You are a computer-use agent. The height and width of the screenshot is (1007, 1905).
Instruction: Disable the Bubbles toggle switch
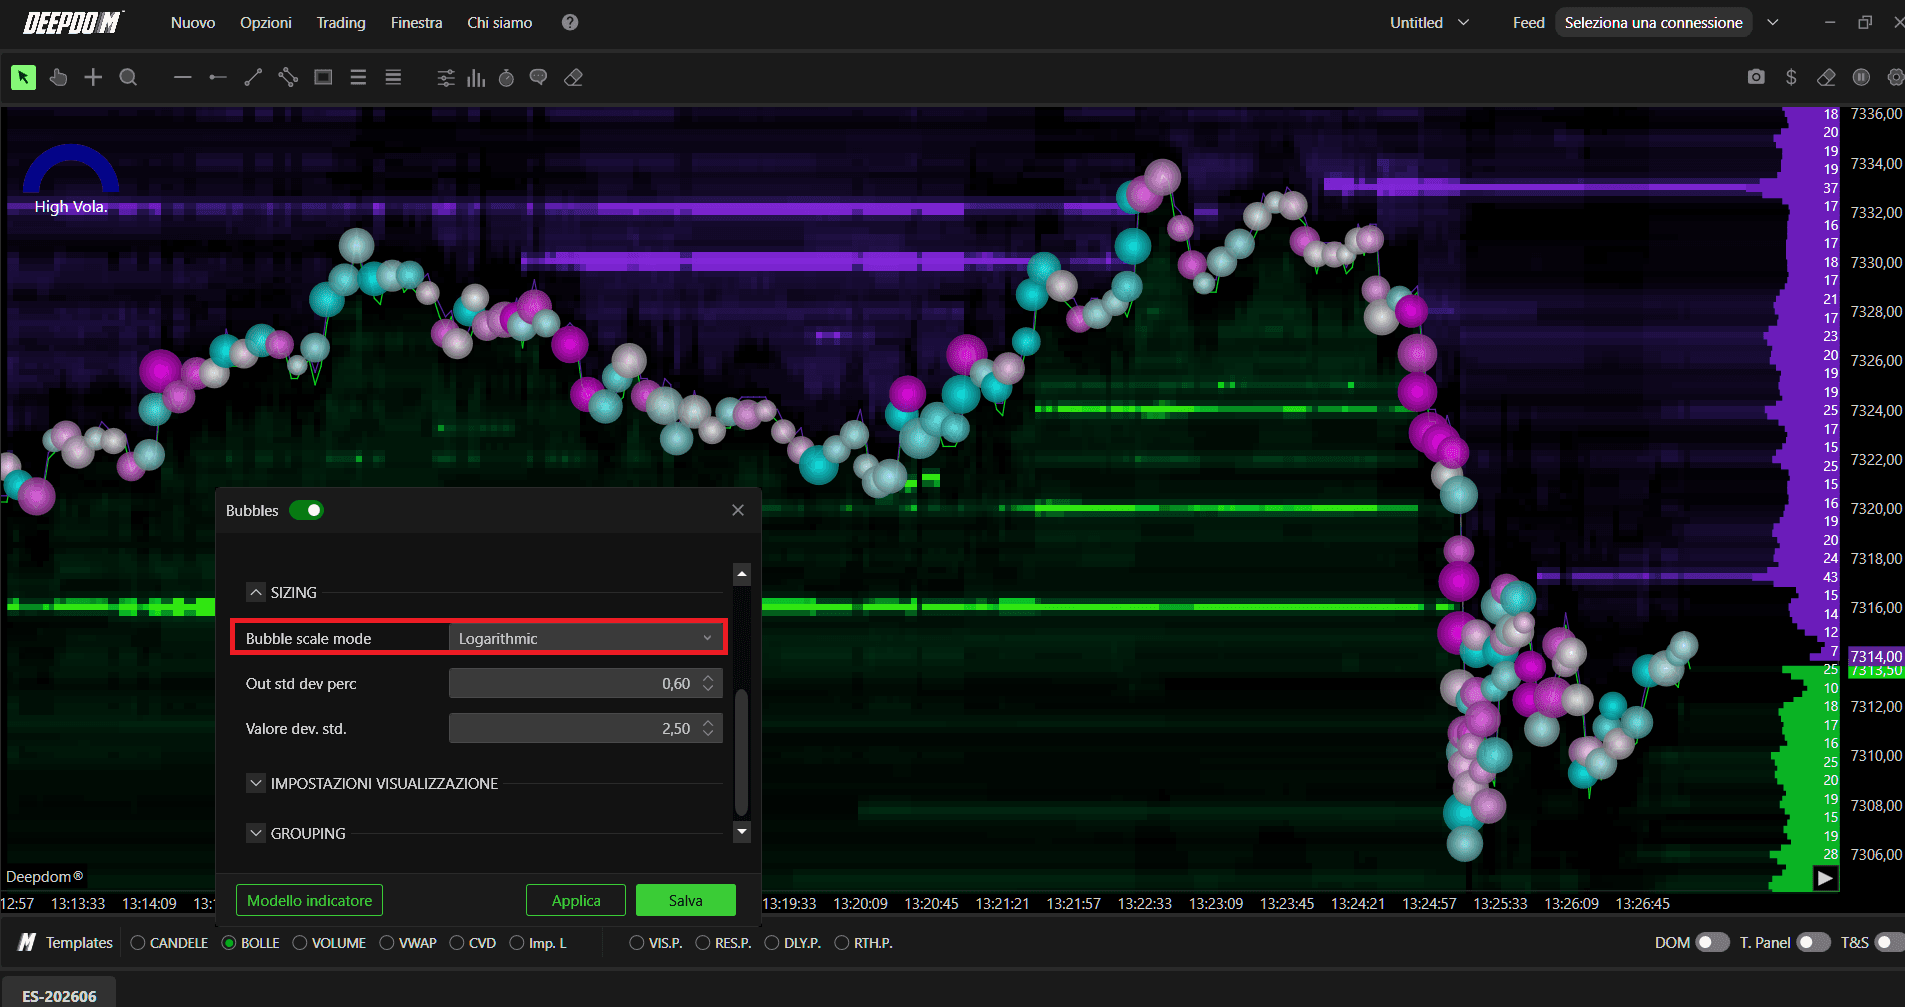click(x=307, y=510)
